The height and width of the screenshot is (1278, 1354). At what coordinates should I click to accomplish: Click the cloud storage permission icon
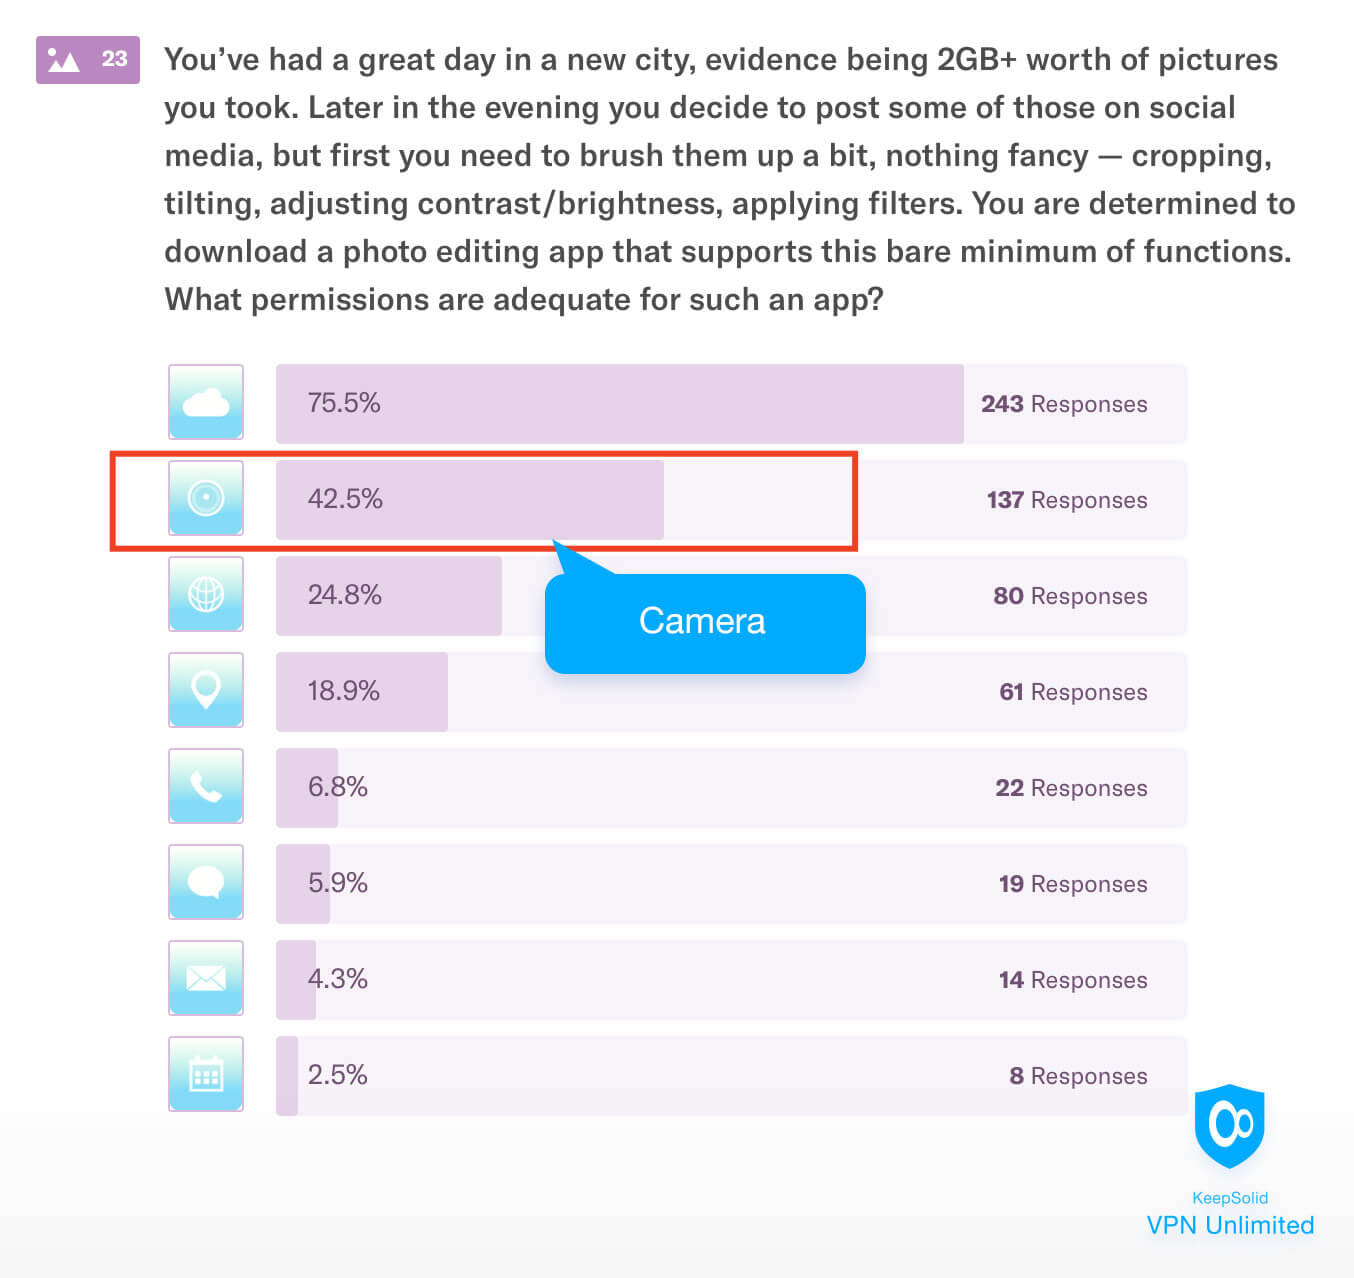click(206, 402)
